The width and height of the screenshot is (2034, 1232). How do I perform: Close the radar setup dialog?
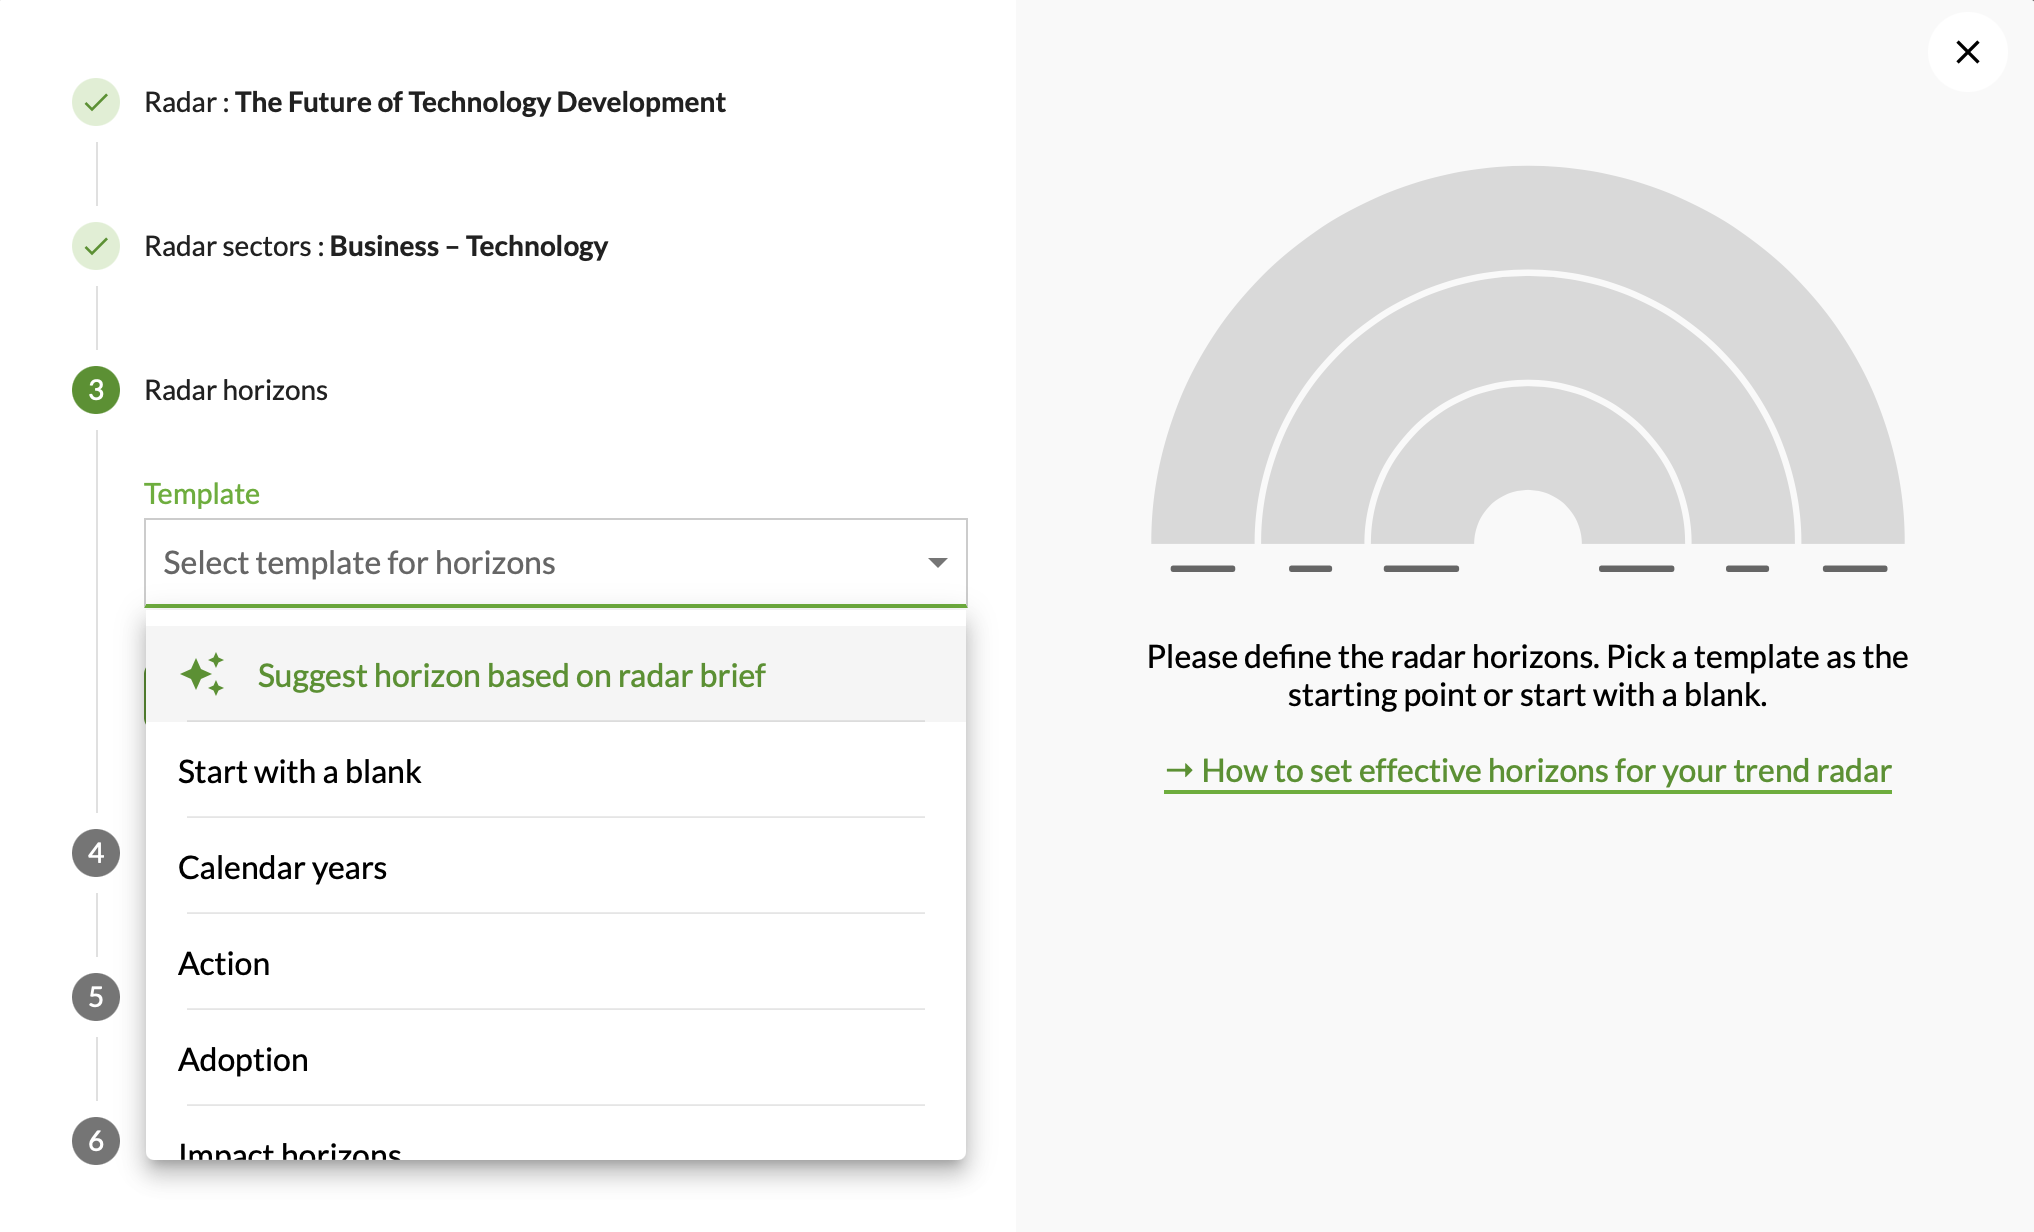tap(1967, 52)
